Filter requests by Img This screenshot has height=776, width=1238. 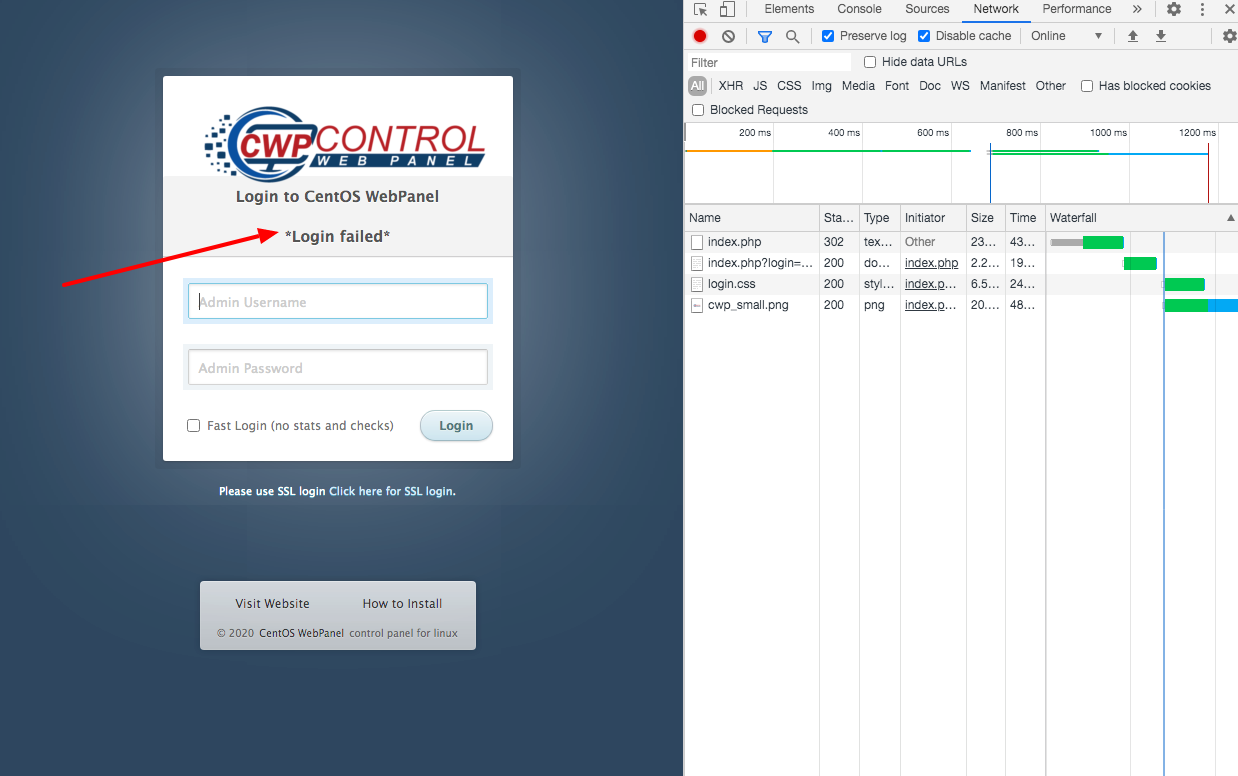point(822,86)
